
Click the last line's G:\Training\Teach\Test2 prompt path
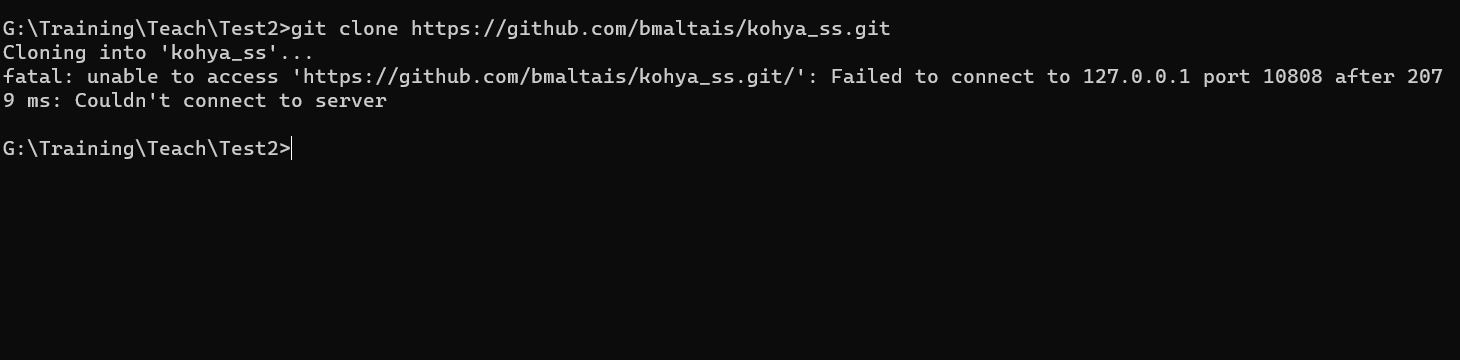(x=141, y=148)
